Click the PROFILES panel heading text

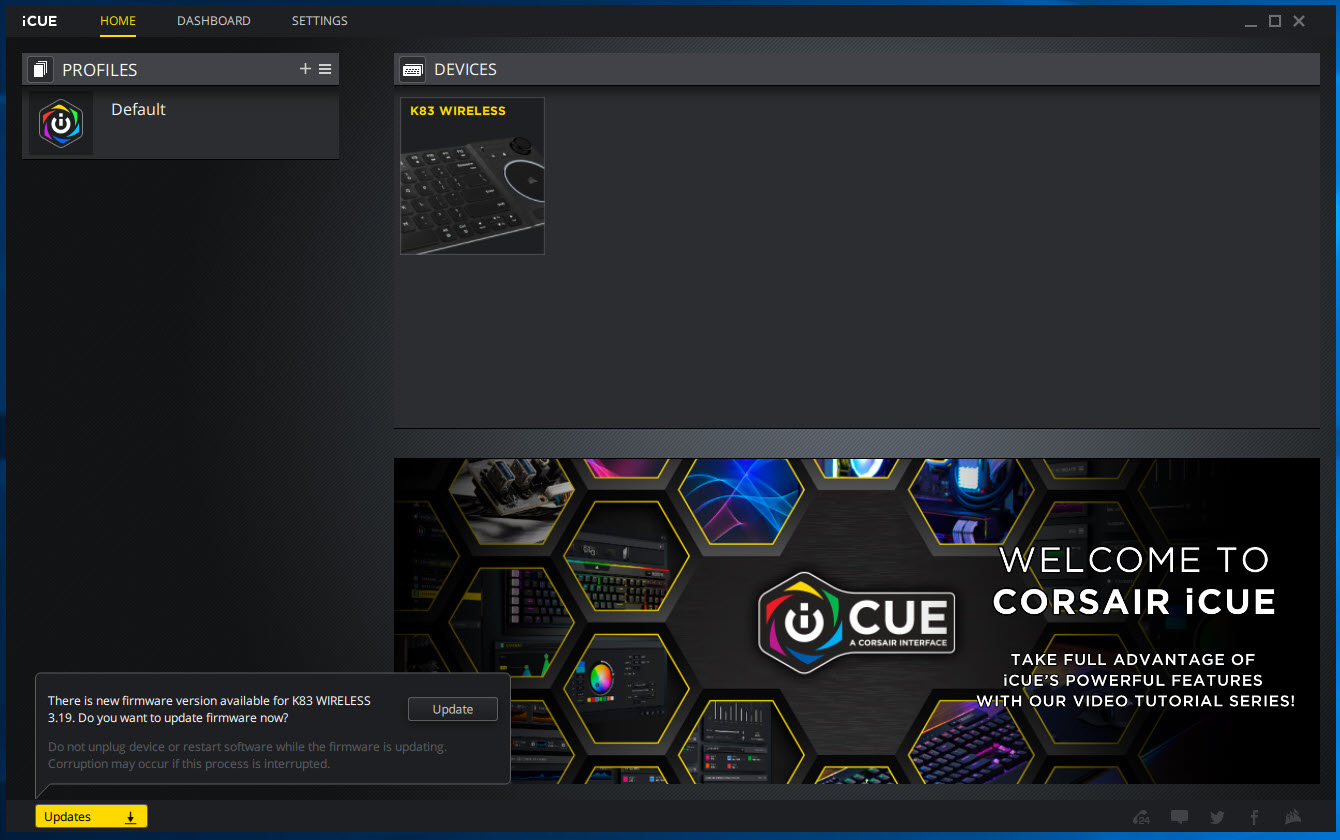click(100, 70)
